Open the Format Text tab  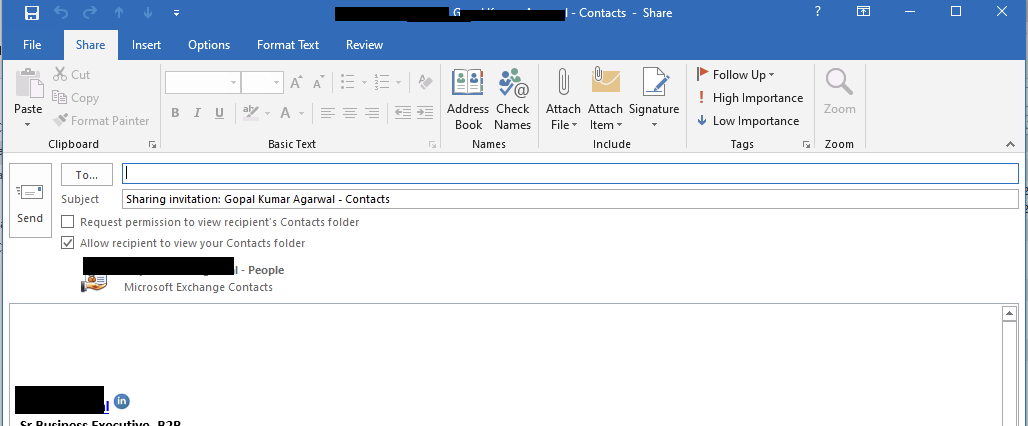[288, 45]
